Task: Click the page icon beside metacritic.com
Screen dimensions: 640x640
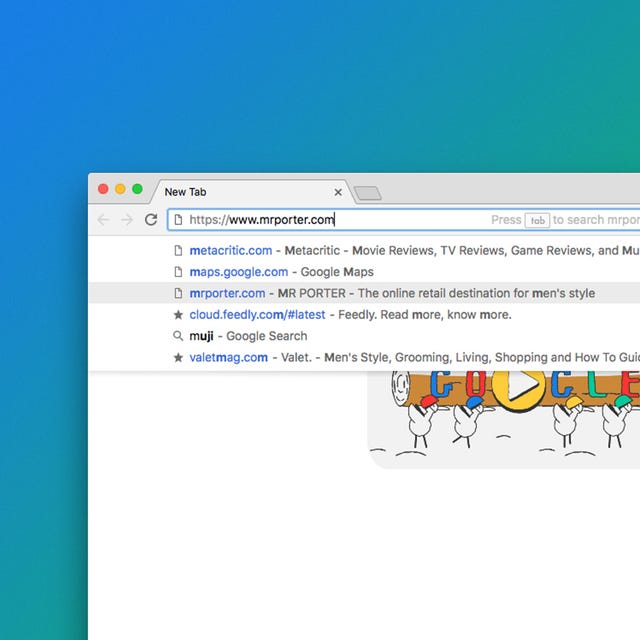Action: (x=178, y=251)
